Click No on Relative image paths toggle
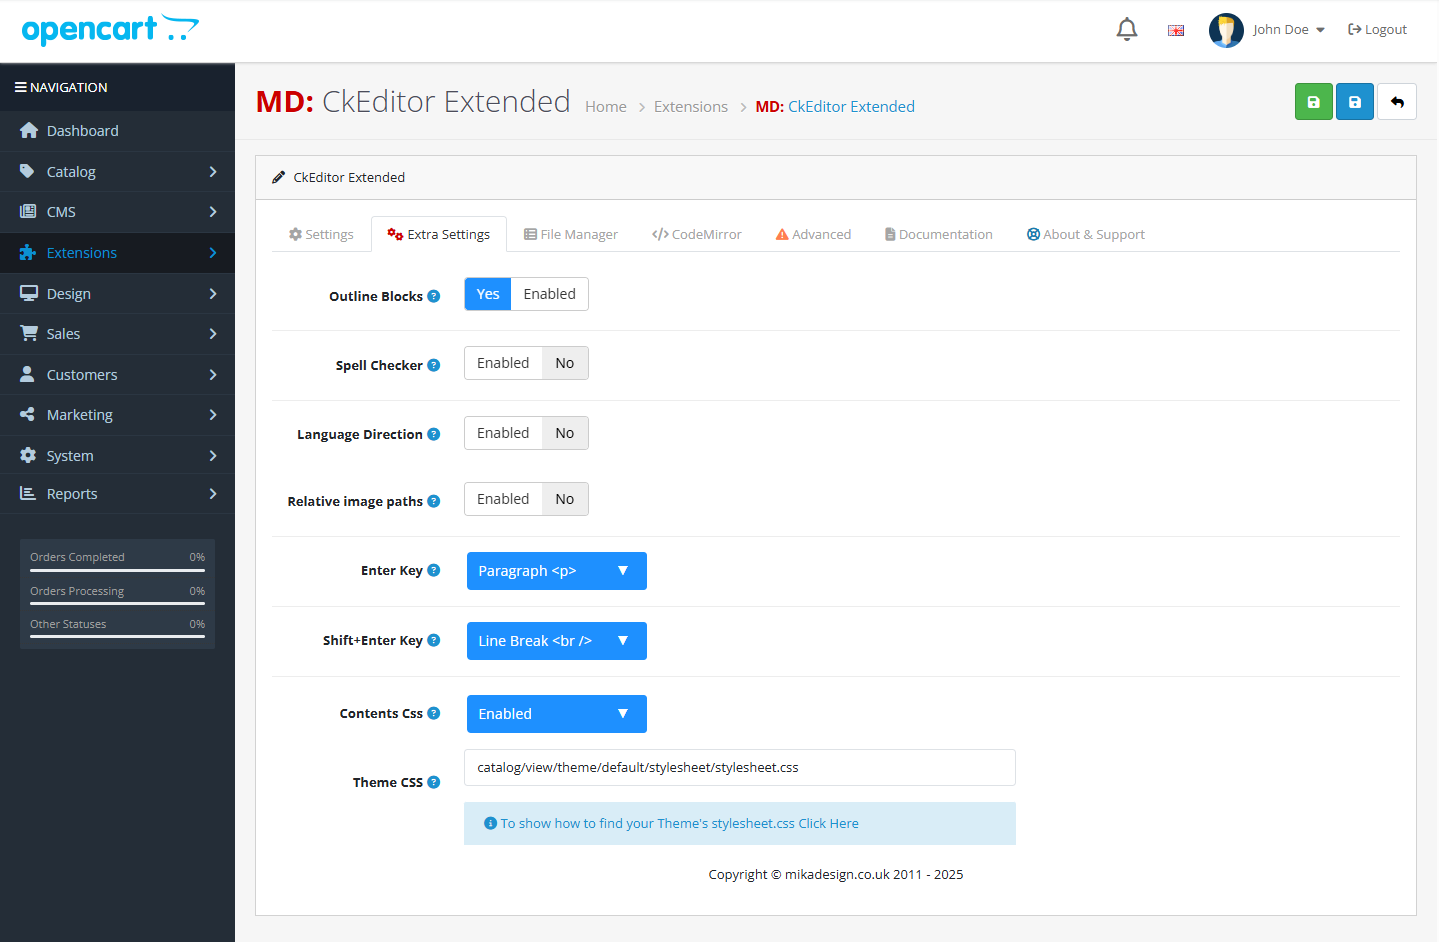The image size is (1439, 942). coord(565,499)
